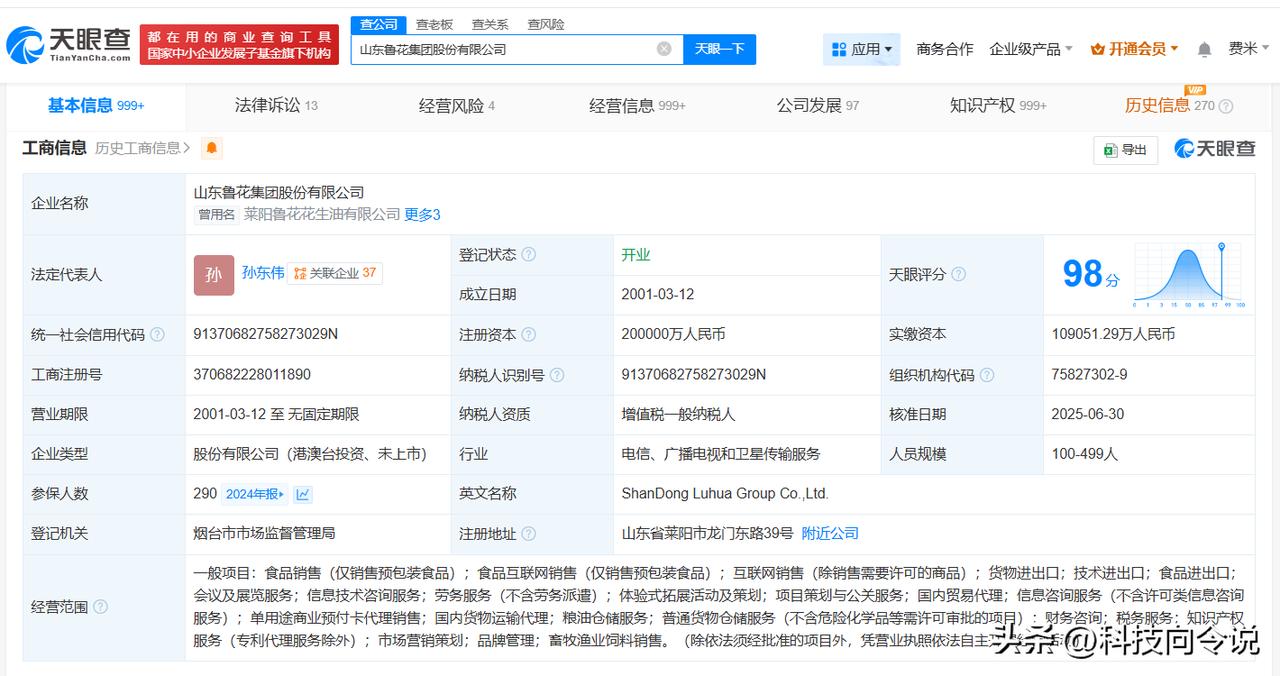
Task: Click the 增值税一般纳税人 taxpayer qualification
Action: tap(678, 414)
